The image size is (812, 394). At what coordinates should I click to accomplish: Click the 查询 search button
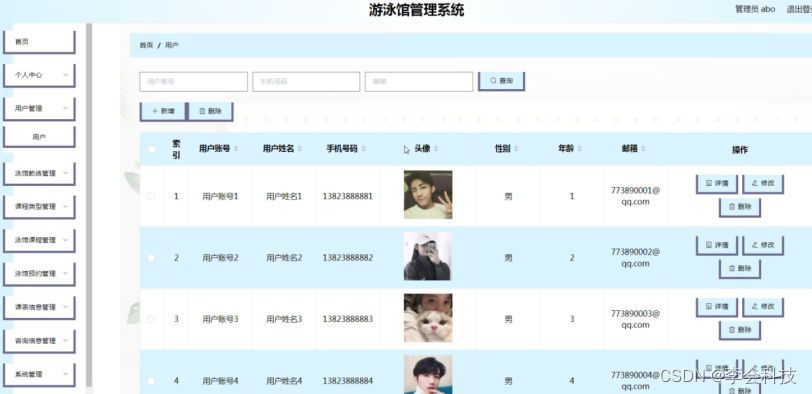click(501, 81)
